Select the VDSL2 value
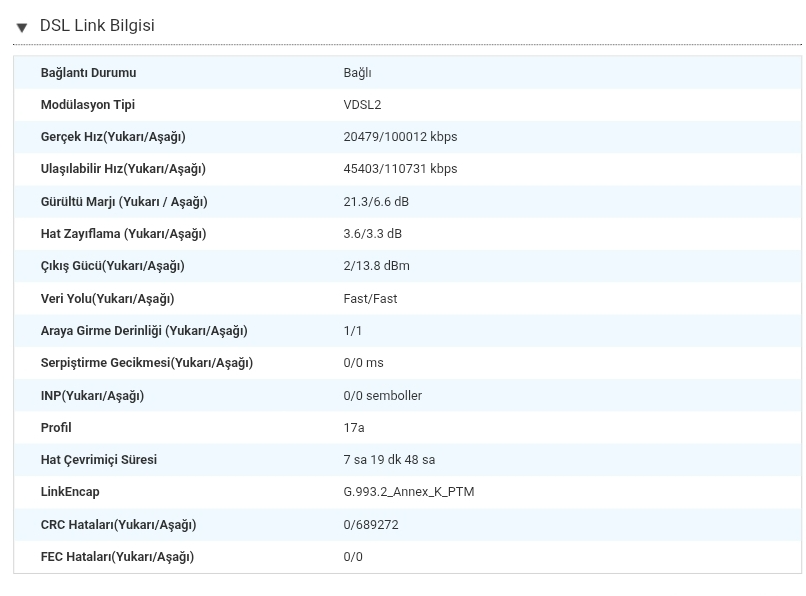The image size is (806, 596). coord(362,105)
